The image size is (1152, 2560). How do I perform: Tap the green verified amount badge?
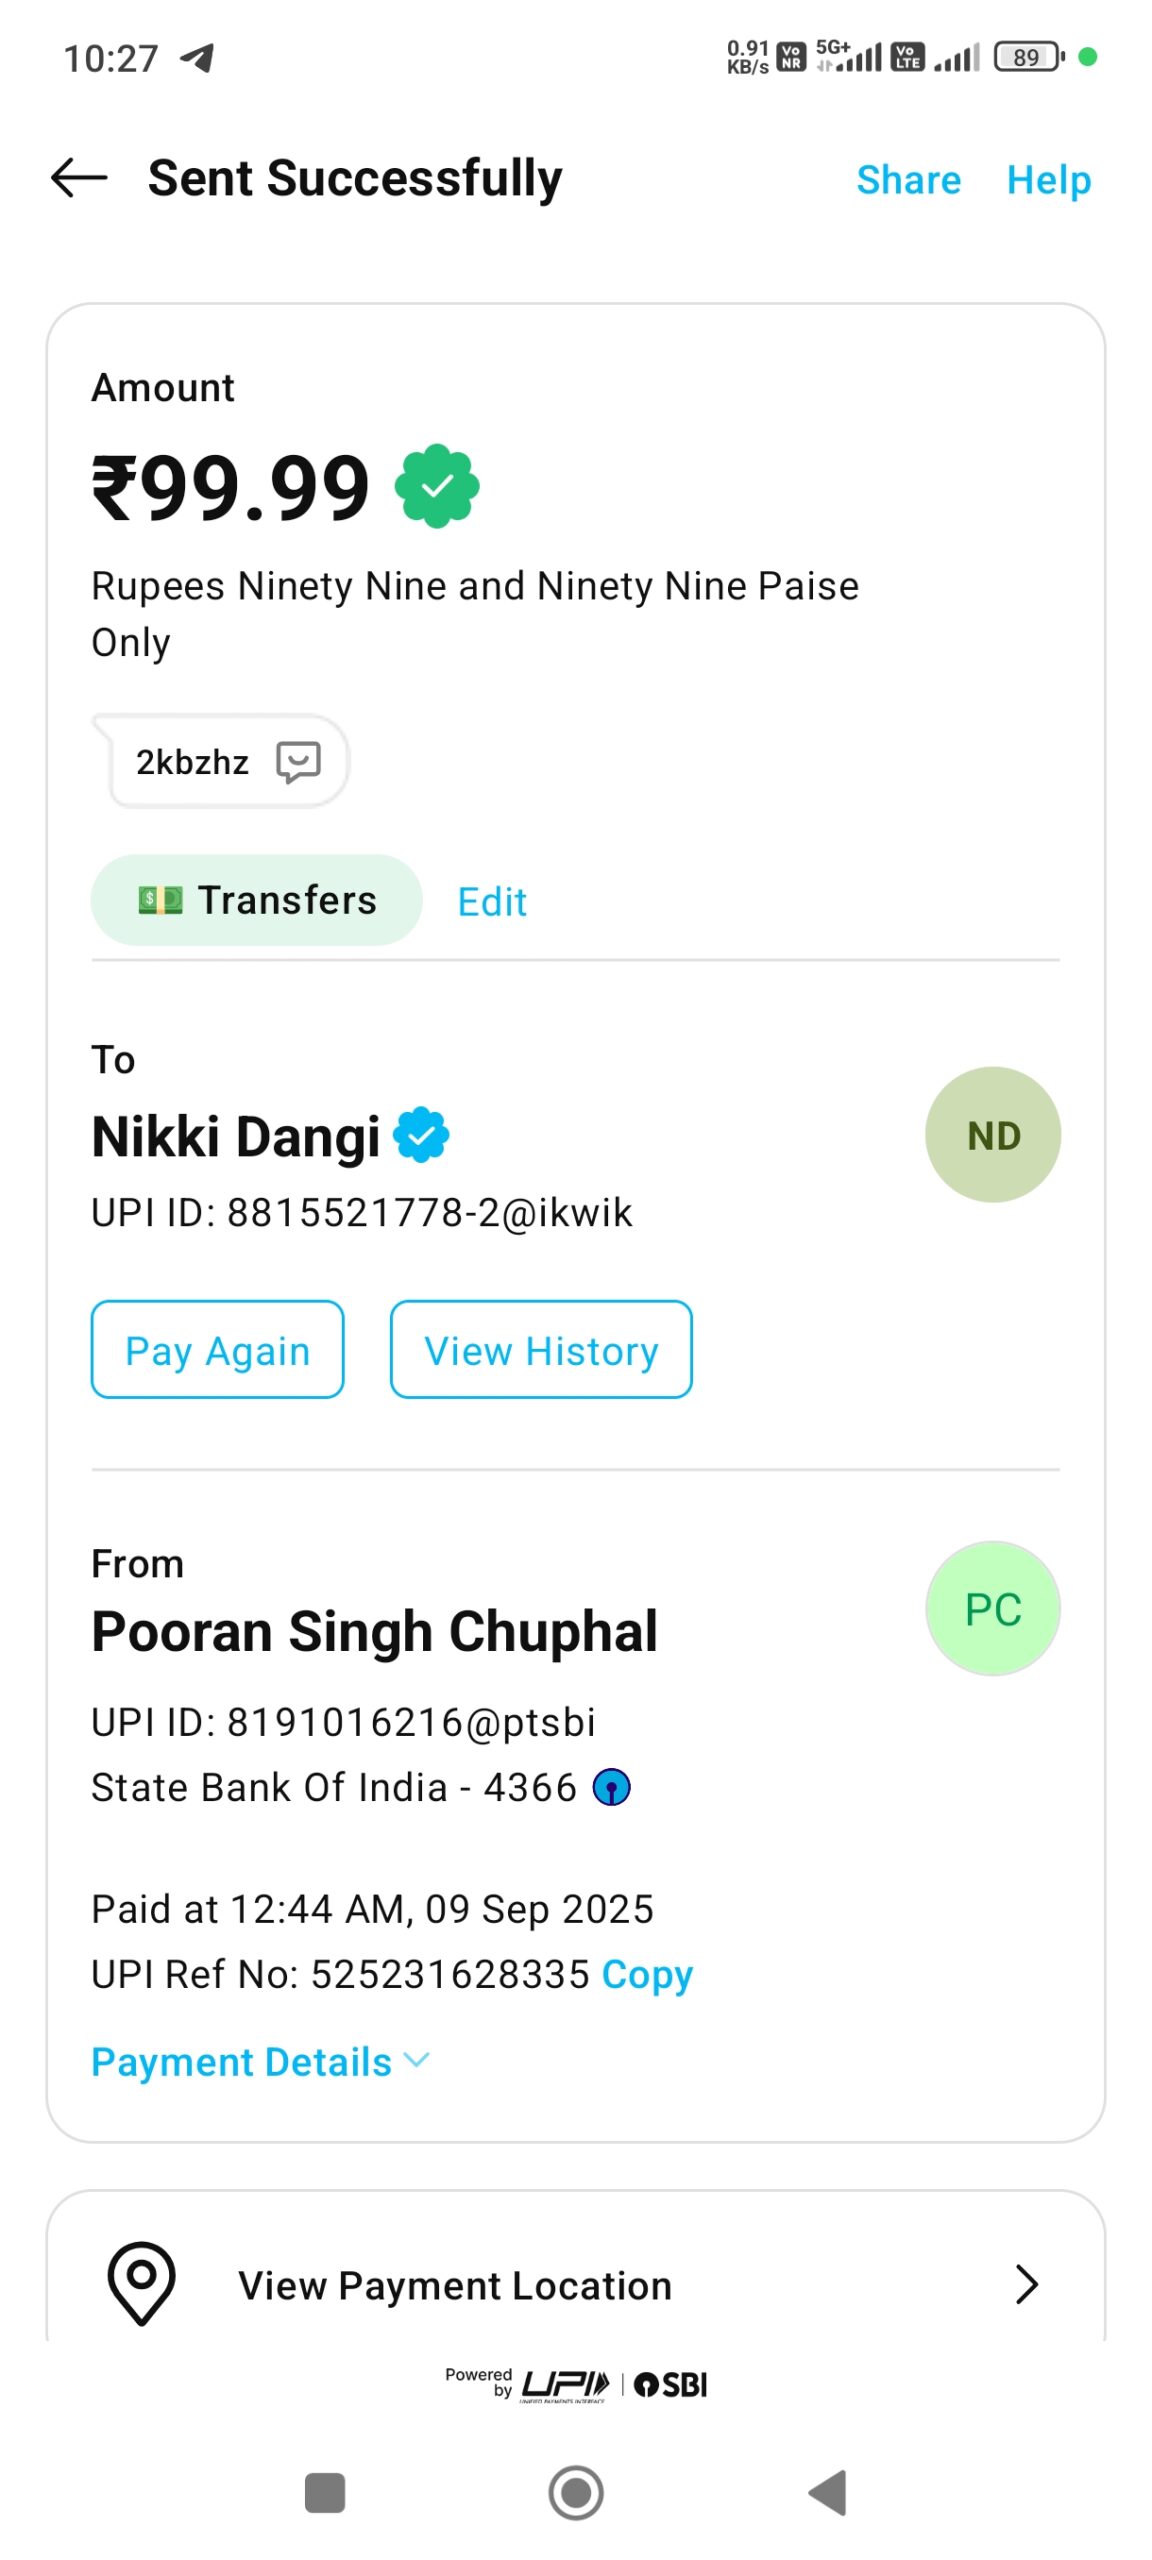[x=437, y=486]
